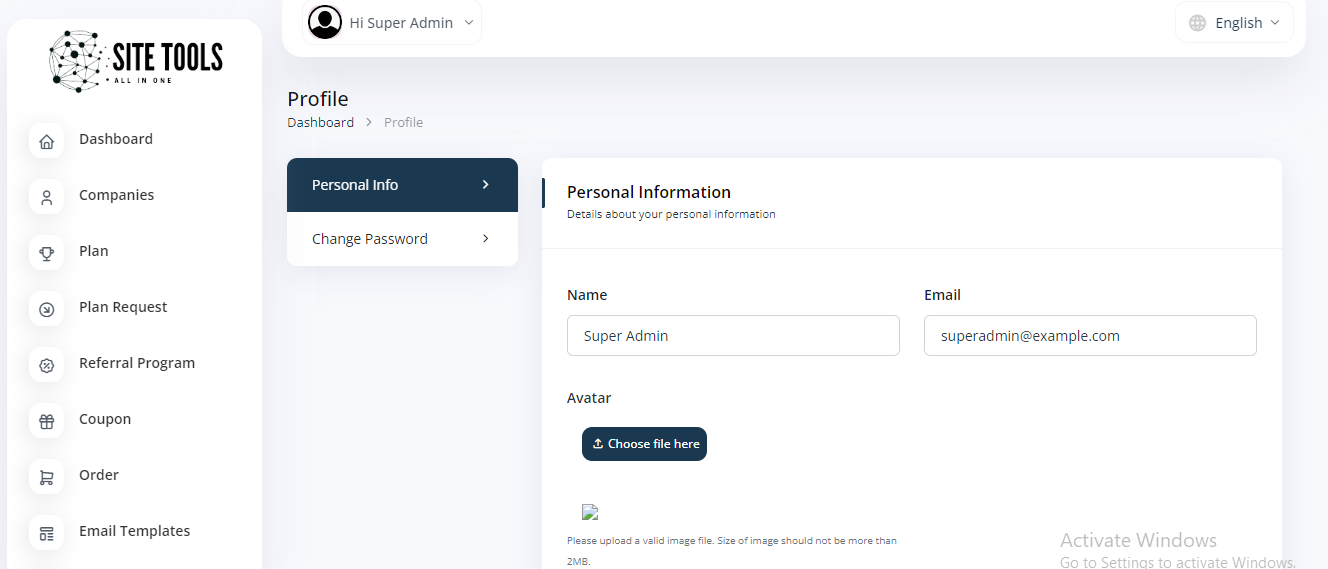Image resolution: width=1328 pixels, height=569 pixels.
Task: Click the avatar image preview thumbnail
Action: coord(590,512)
